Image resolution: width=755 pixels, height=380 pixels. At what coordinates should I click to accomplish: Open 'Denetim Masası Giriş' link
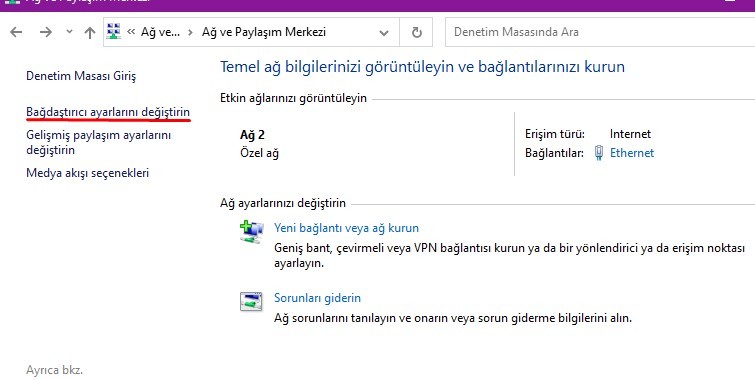pyautogui.click(x=81, y=76)
